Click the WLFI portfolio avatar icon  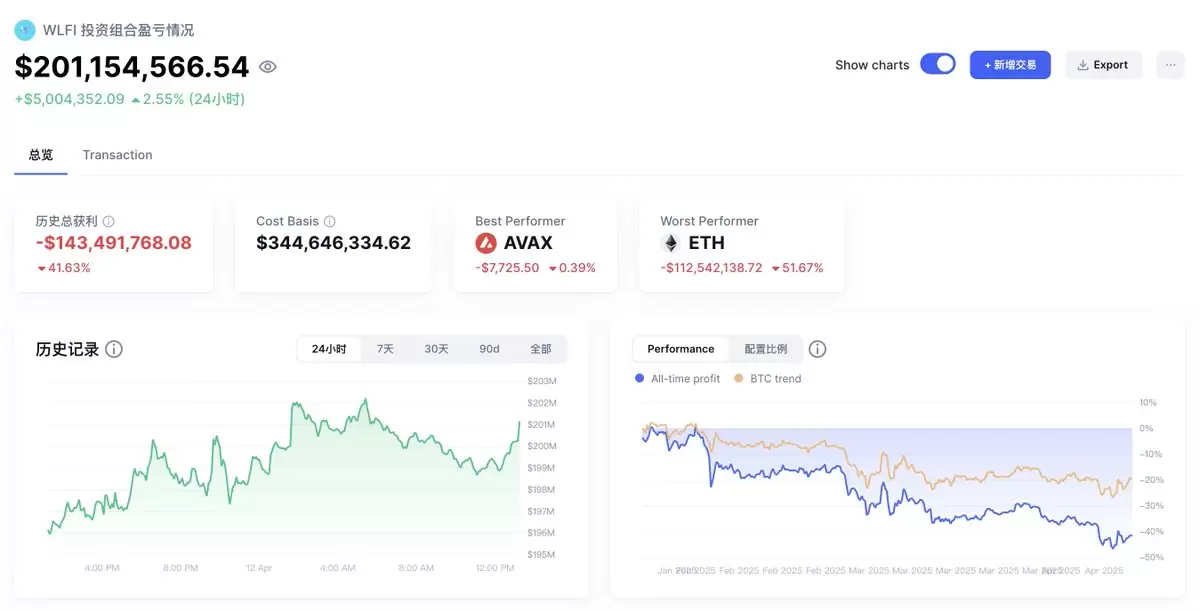tap(25, 30)
